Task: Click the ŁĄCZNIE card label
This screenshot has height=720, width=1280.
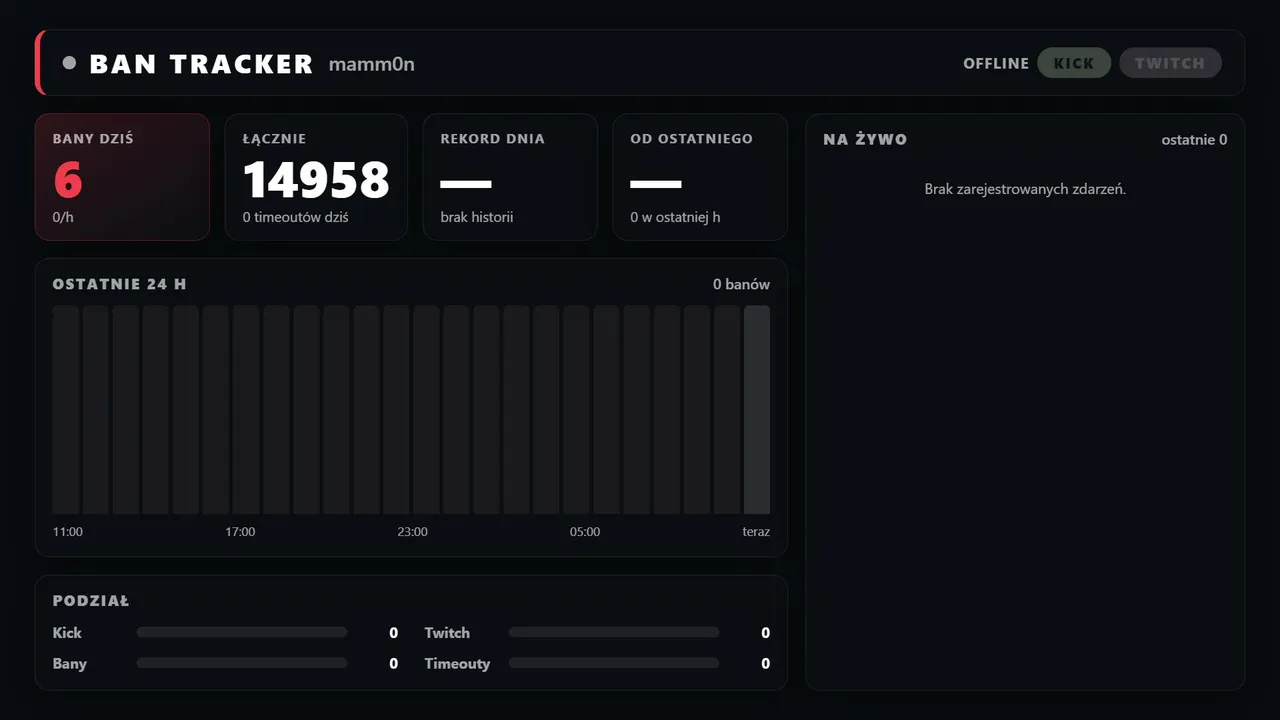Action: click(274, 139)
